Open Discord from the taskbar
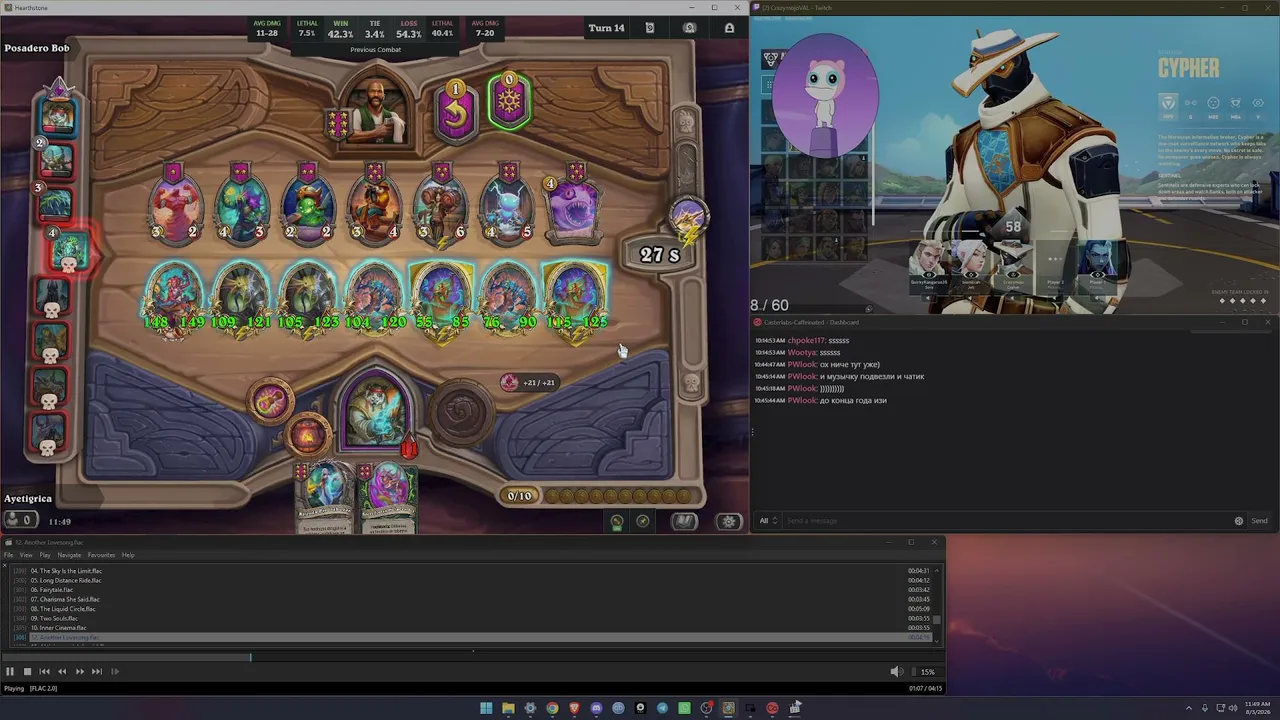Screen dimensions: 1280x720 (596, 708)
